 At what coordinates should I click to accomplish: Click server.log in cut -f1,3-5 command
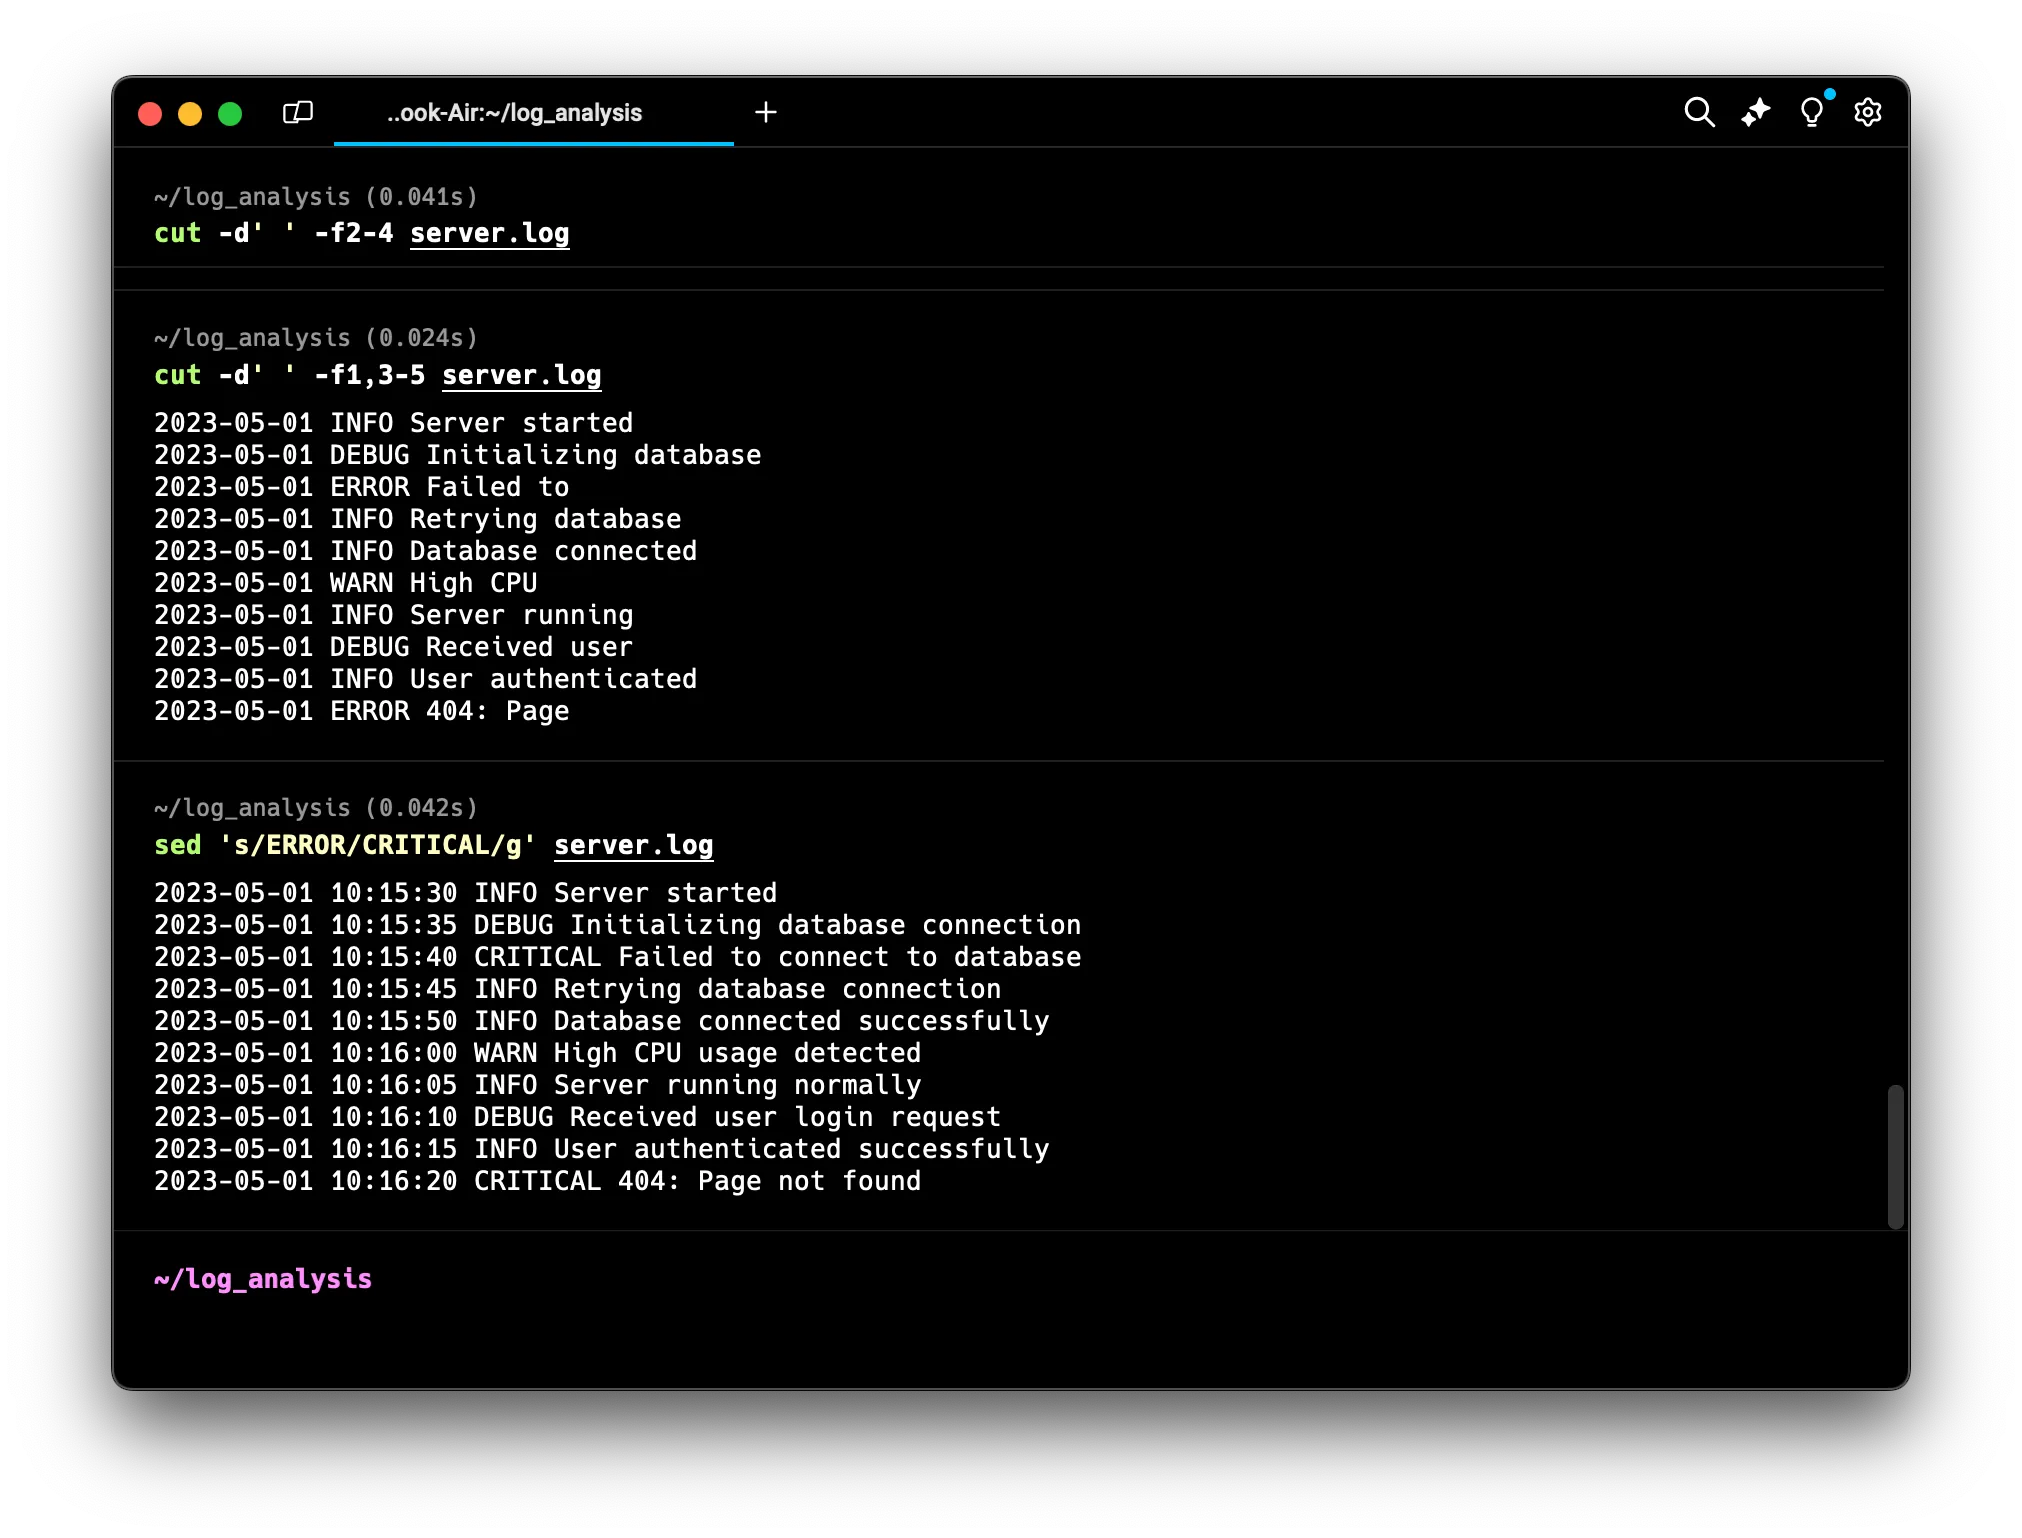click(521, 375)
